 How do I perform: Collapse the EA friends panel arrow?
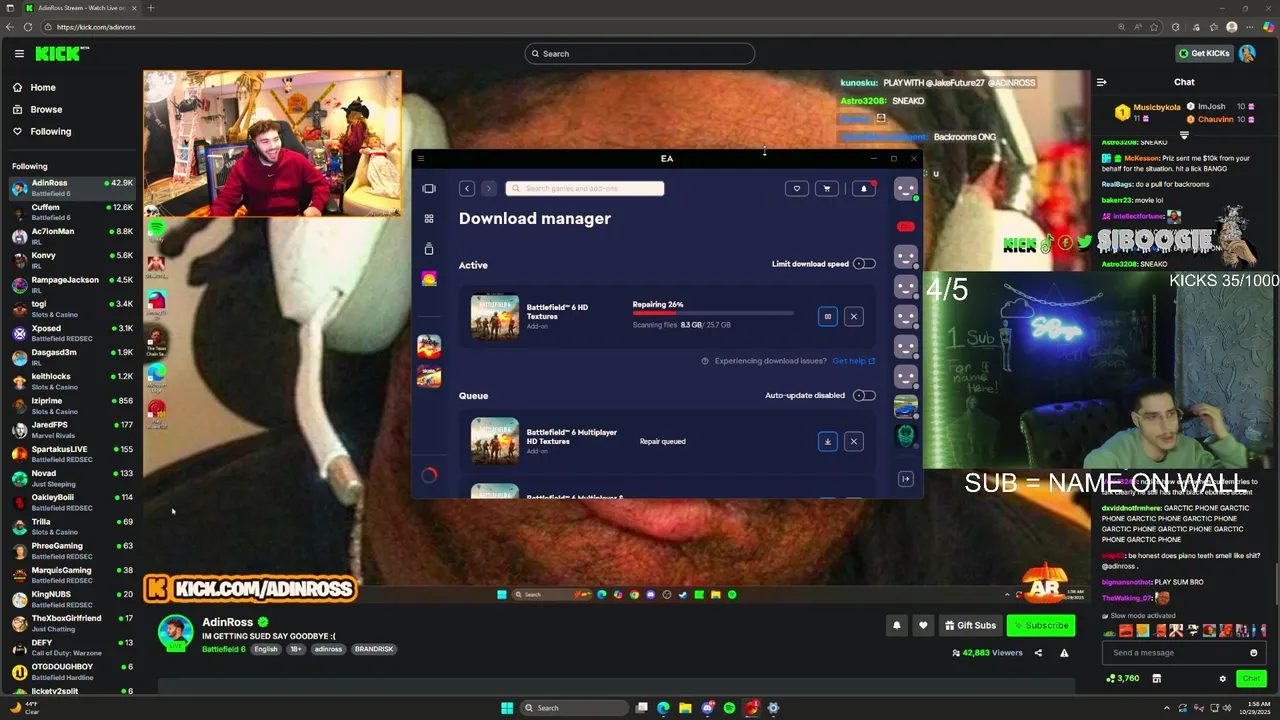[x=905, y=479]
